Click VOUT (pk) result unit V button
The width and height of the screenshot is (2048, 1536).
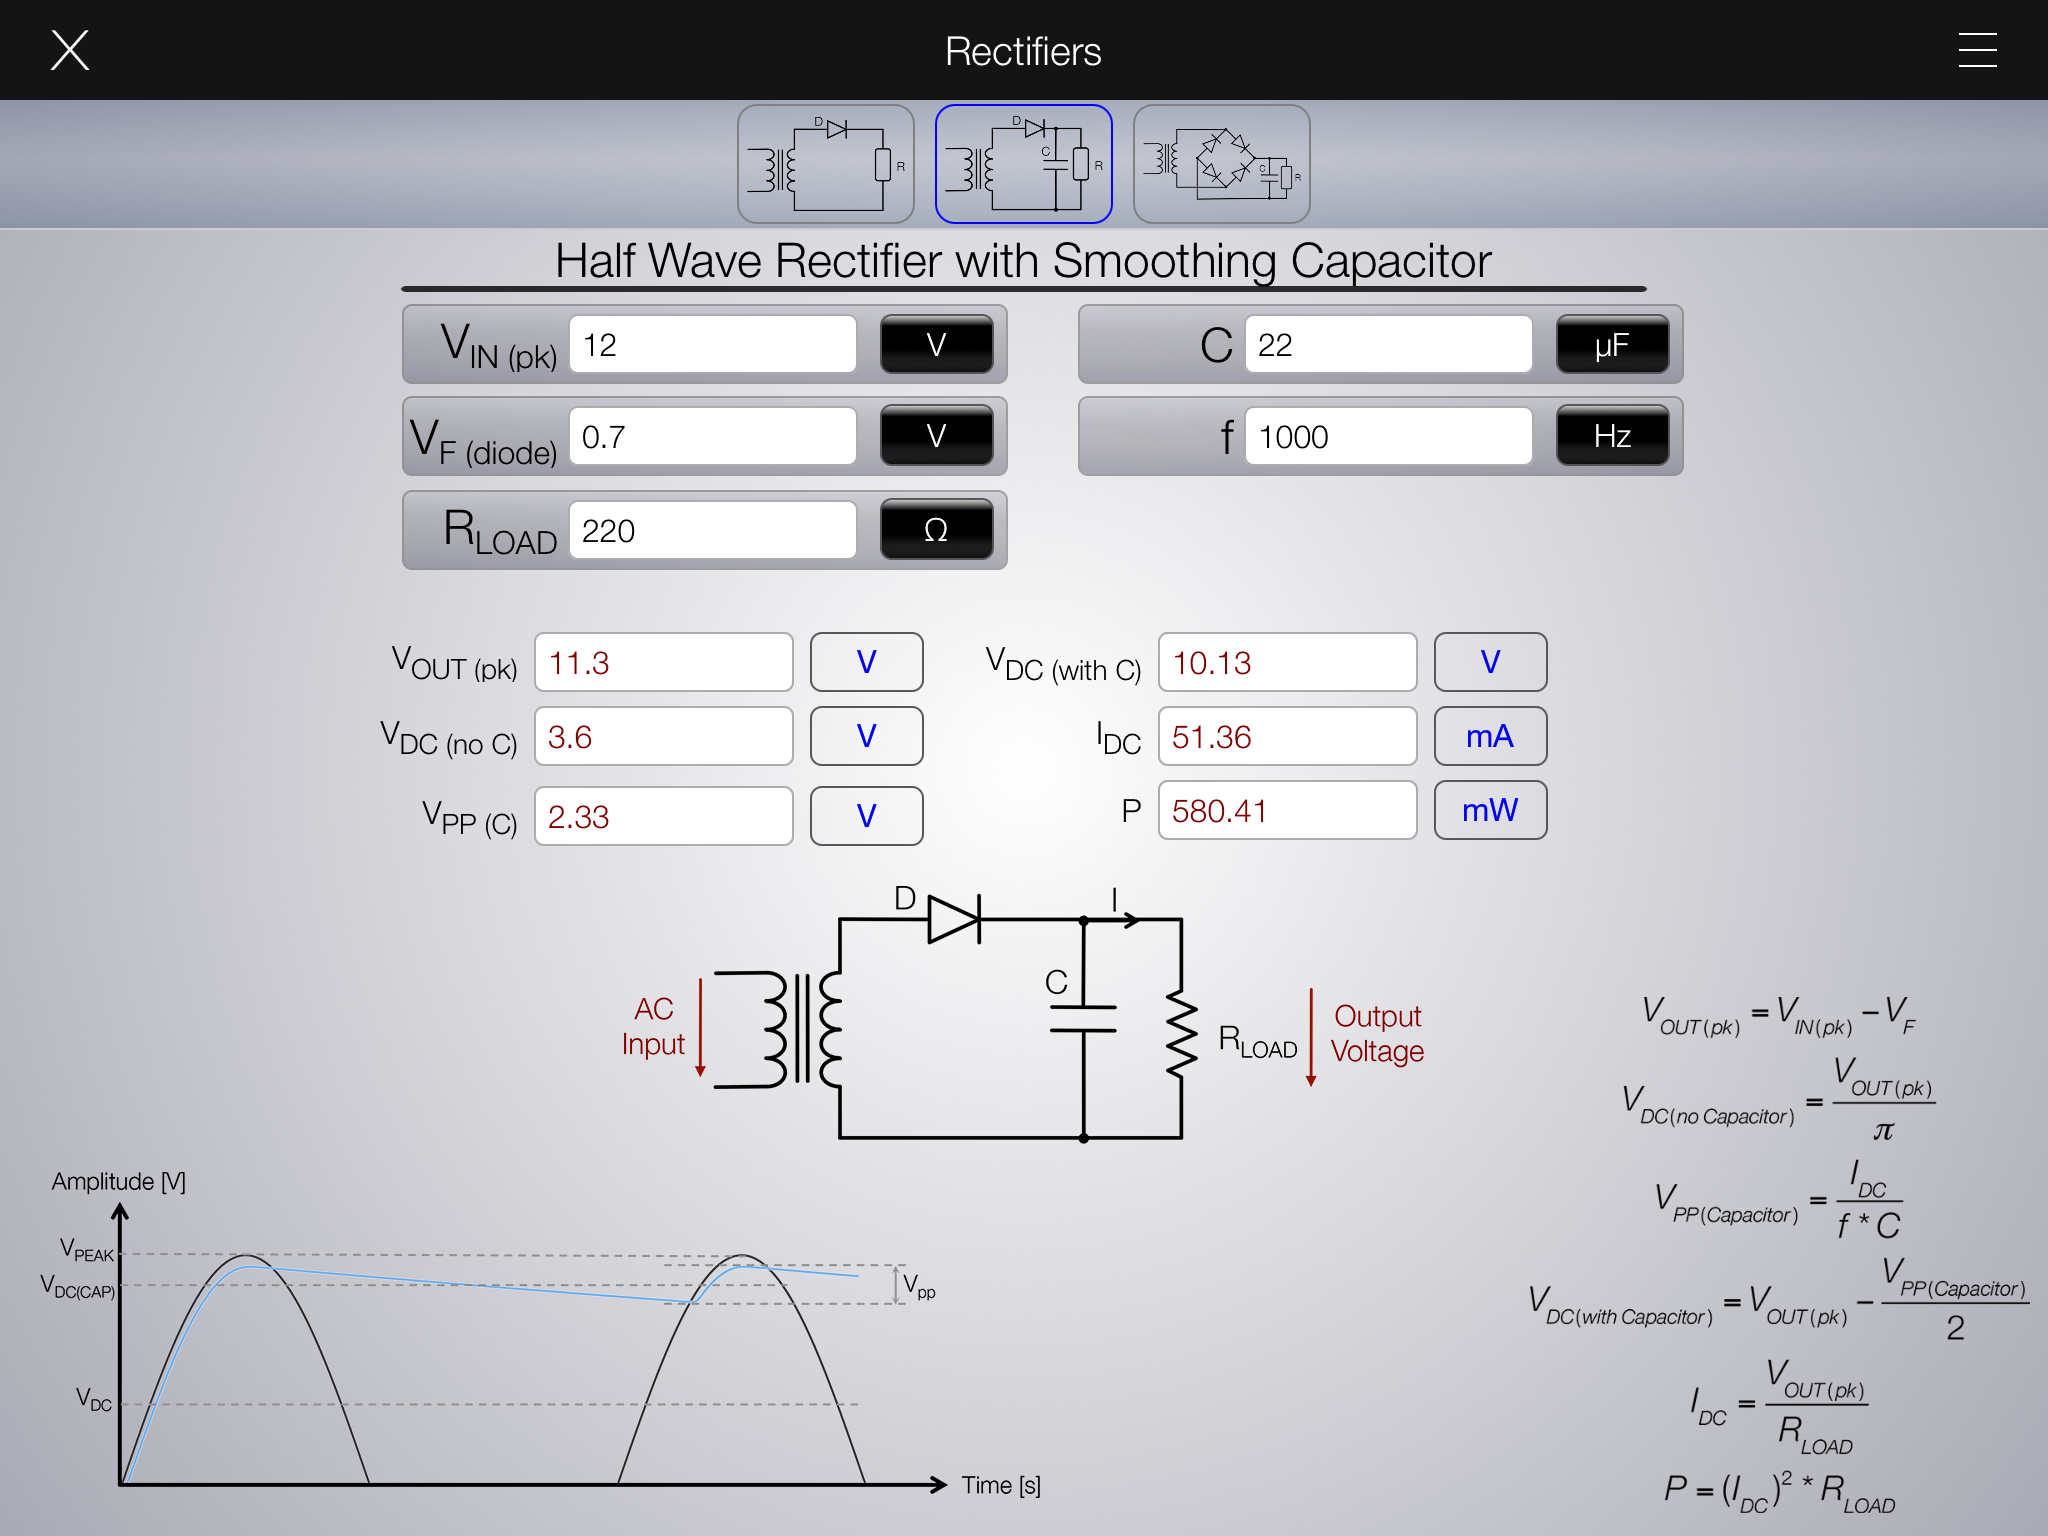(x=866, y=662)
